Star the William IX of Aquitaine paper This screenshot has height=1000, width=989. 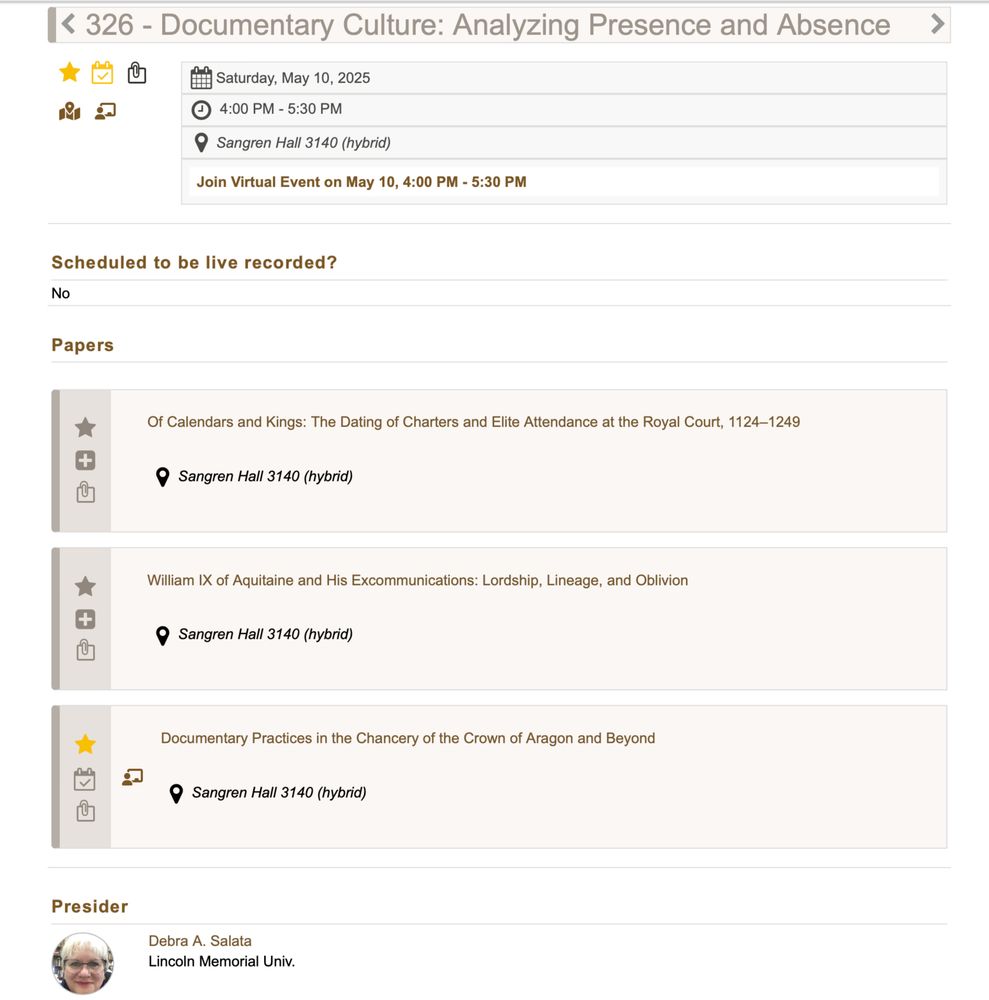pyautogui.click(x=85, y=586)
